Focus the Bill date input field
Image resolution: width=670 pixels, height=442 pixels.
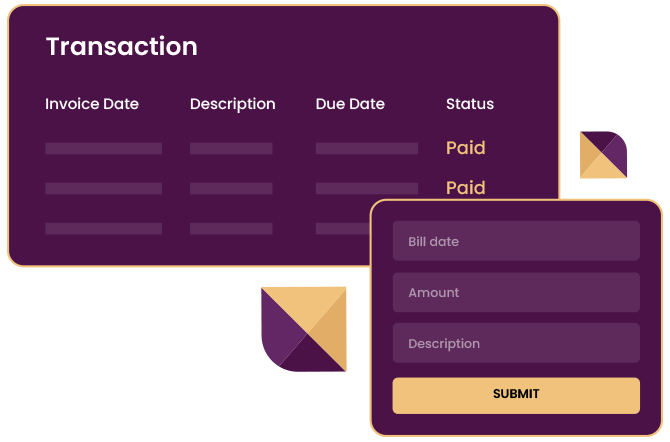pyautogui.click(x=515, y=242)
